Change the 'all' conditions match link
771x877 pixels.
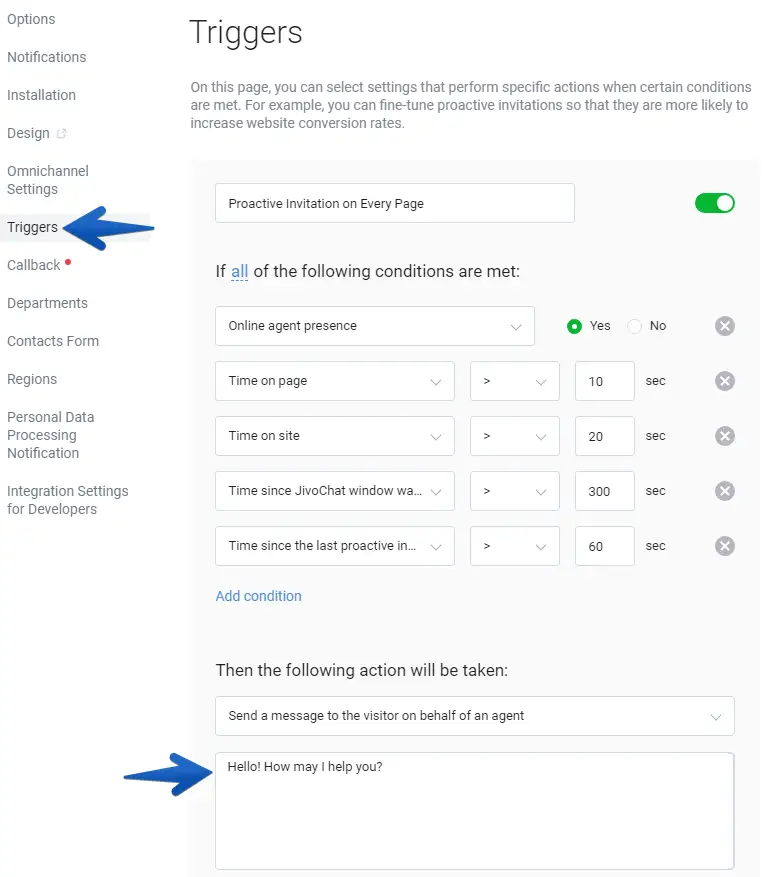[239, 271]
